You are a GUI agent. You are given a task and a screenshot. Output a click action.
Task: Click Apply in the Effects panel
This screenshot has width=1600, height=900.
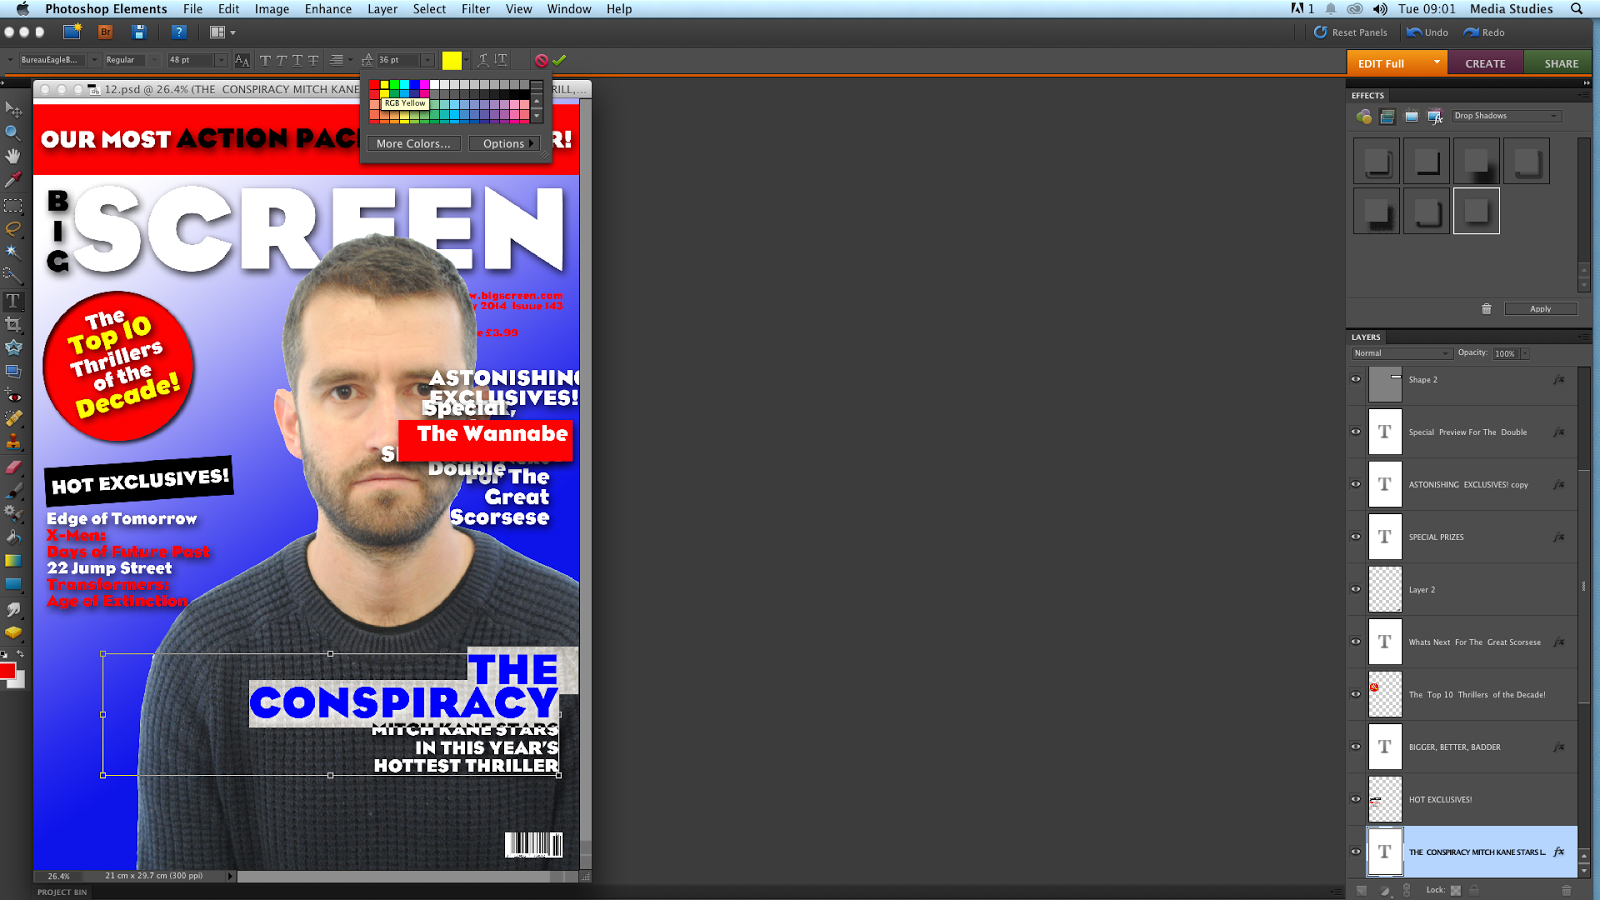(1540, 309)
